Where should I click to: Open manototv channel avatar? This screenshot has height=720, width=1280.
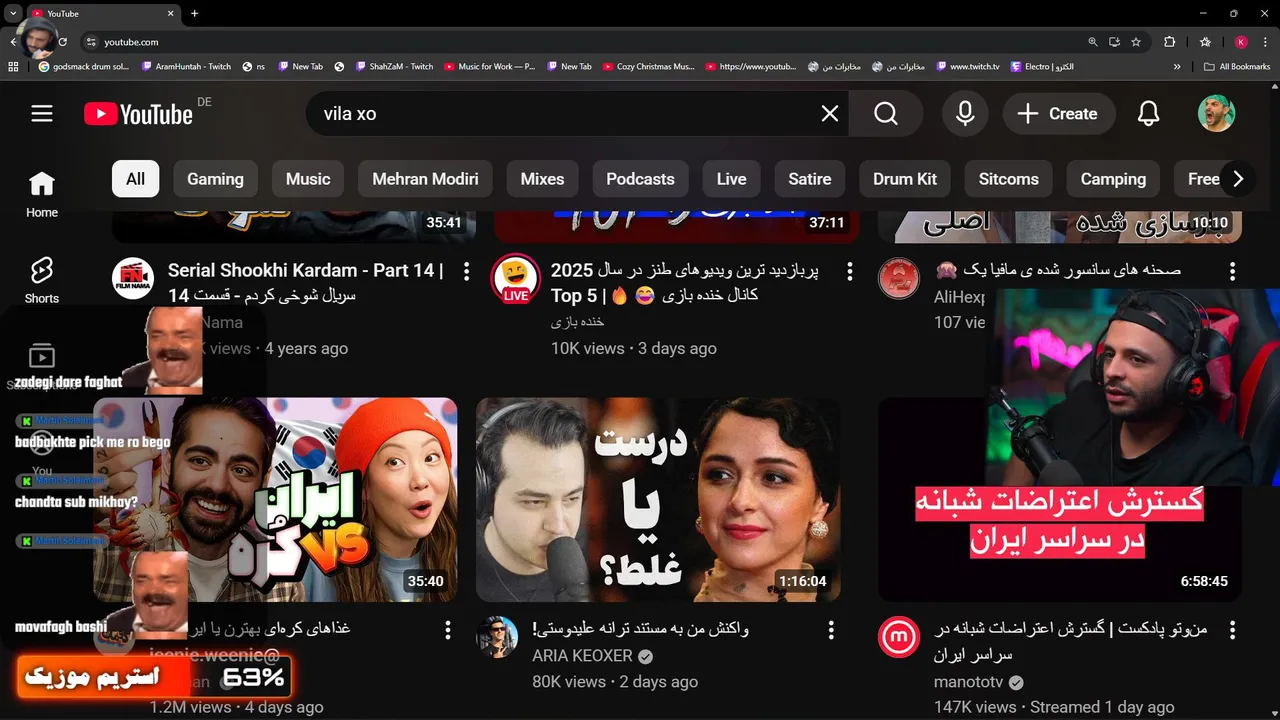[899, 637]
